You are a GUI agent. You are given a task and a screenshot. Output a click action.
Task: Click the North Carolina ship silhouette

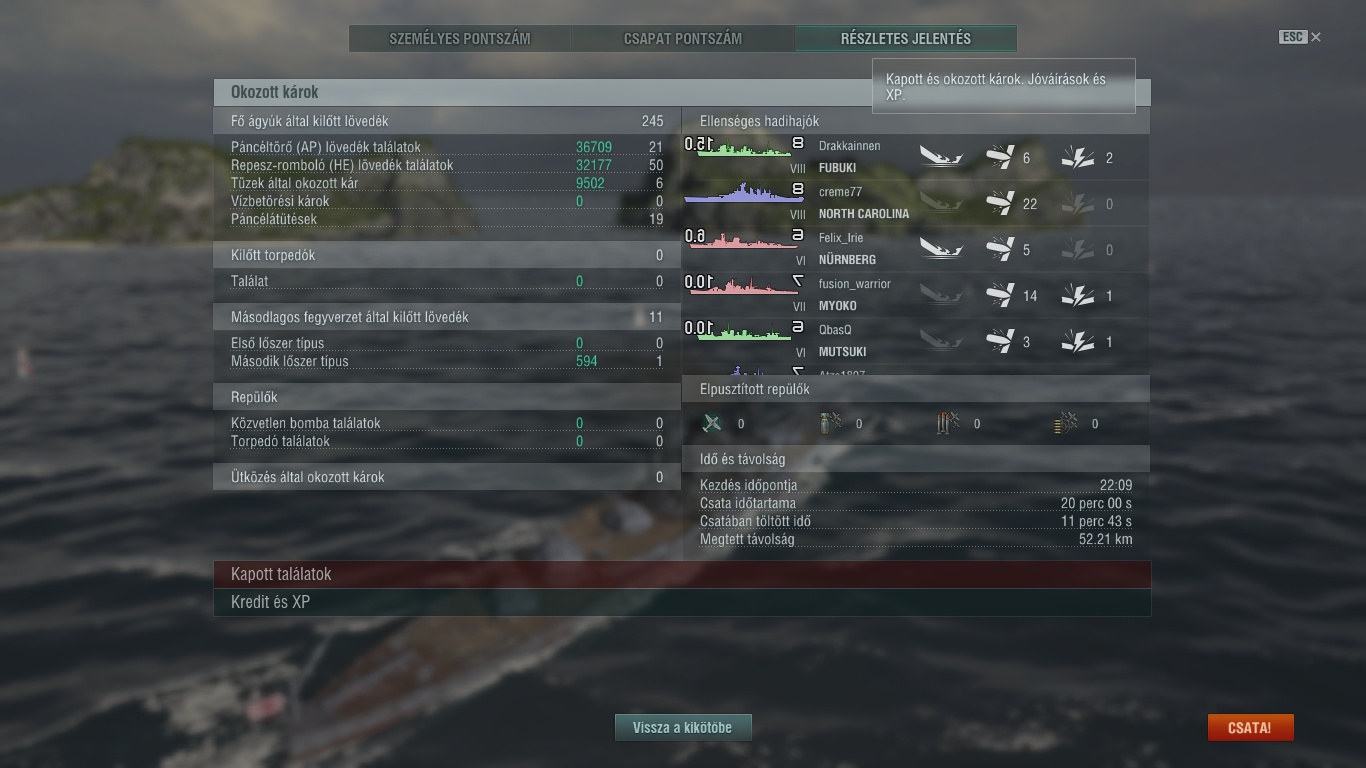[x=745, y=195]
